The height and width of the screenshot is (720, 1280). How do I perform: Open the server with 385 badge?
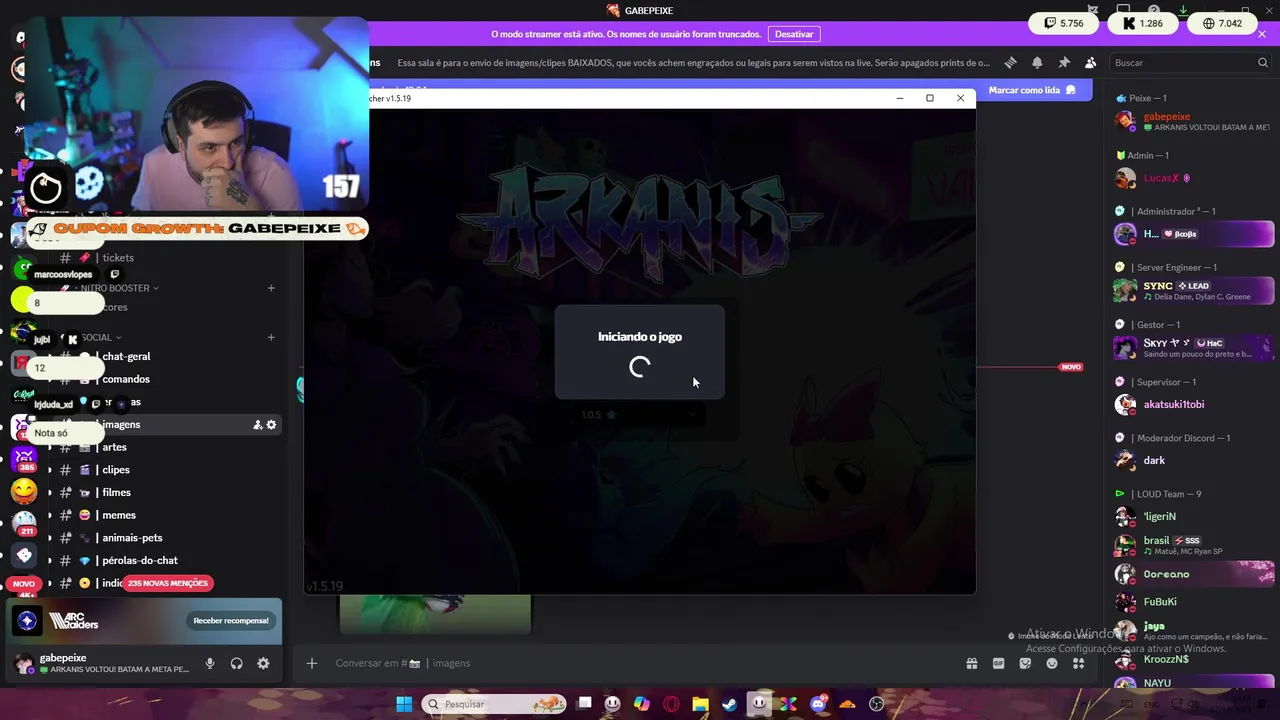pos(24,459)
